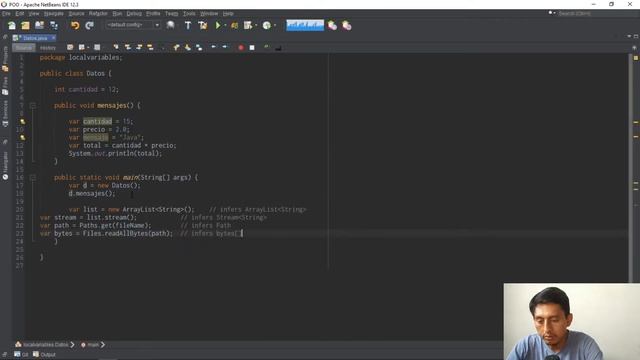The width and height of the screenshot is (640, 360).
Task: Click Find Next Occurrence editor icon
Action: (139, 47)
